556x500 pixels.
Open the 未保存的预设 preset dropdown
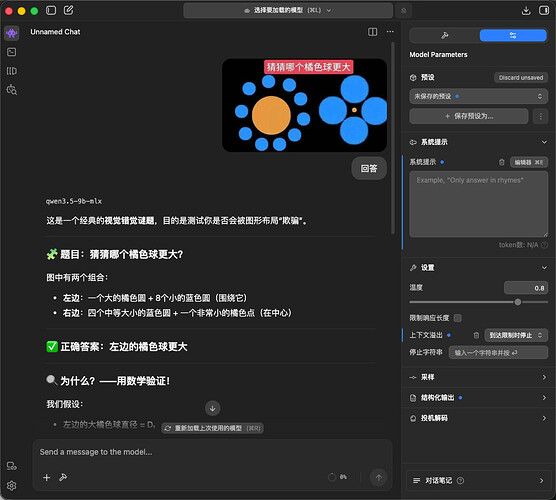(478, 96)
